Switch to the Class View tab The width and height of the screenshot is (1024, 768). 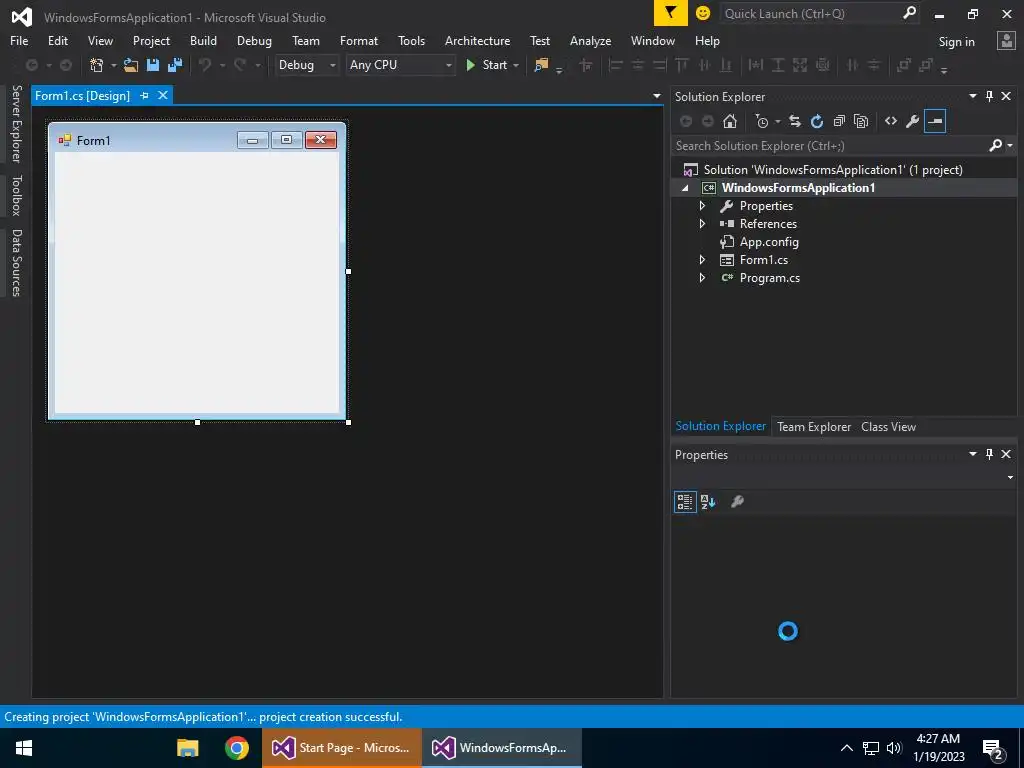[888, 426]
